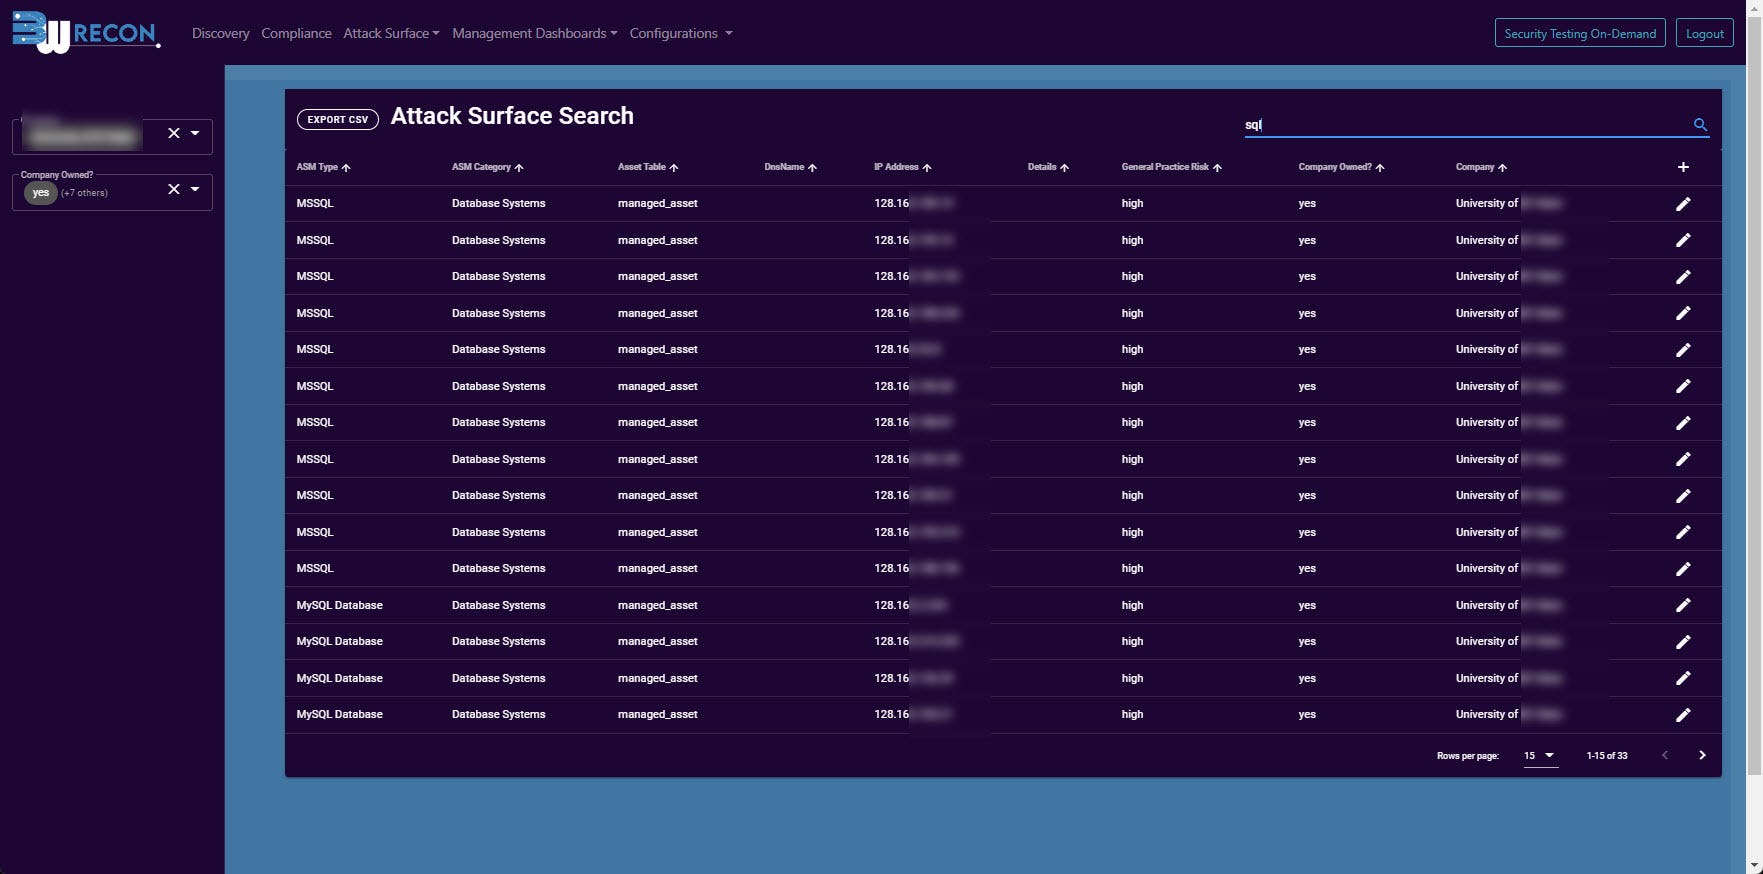Click the "yes" chip in Company Owned? filter

click(40, 193)
